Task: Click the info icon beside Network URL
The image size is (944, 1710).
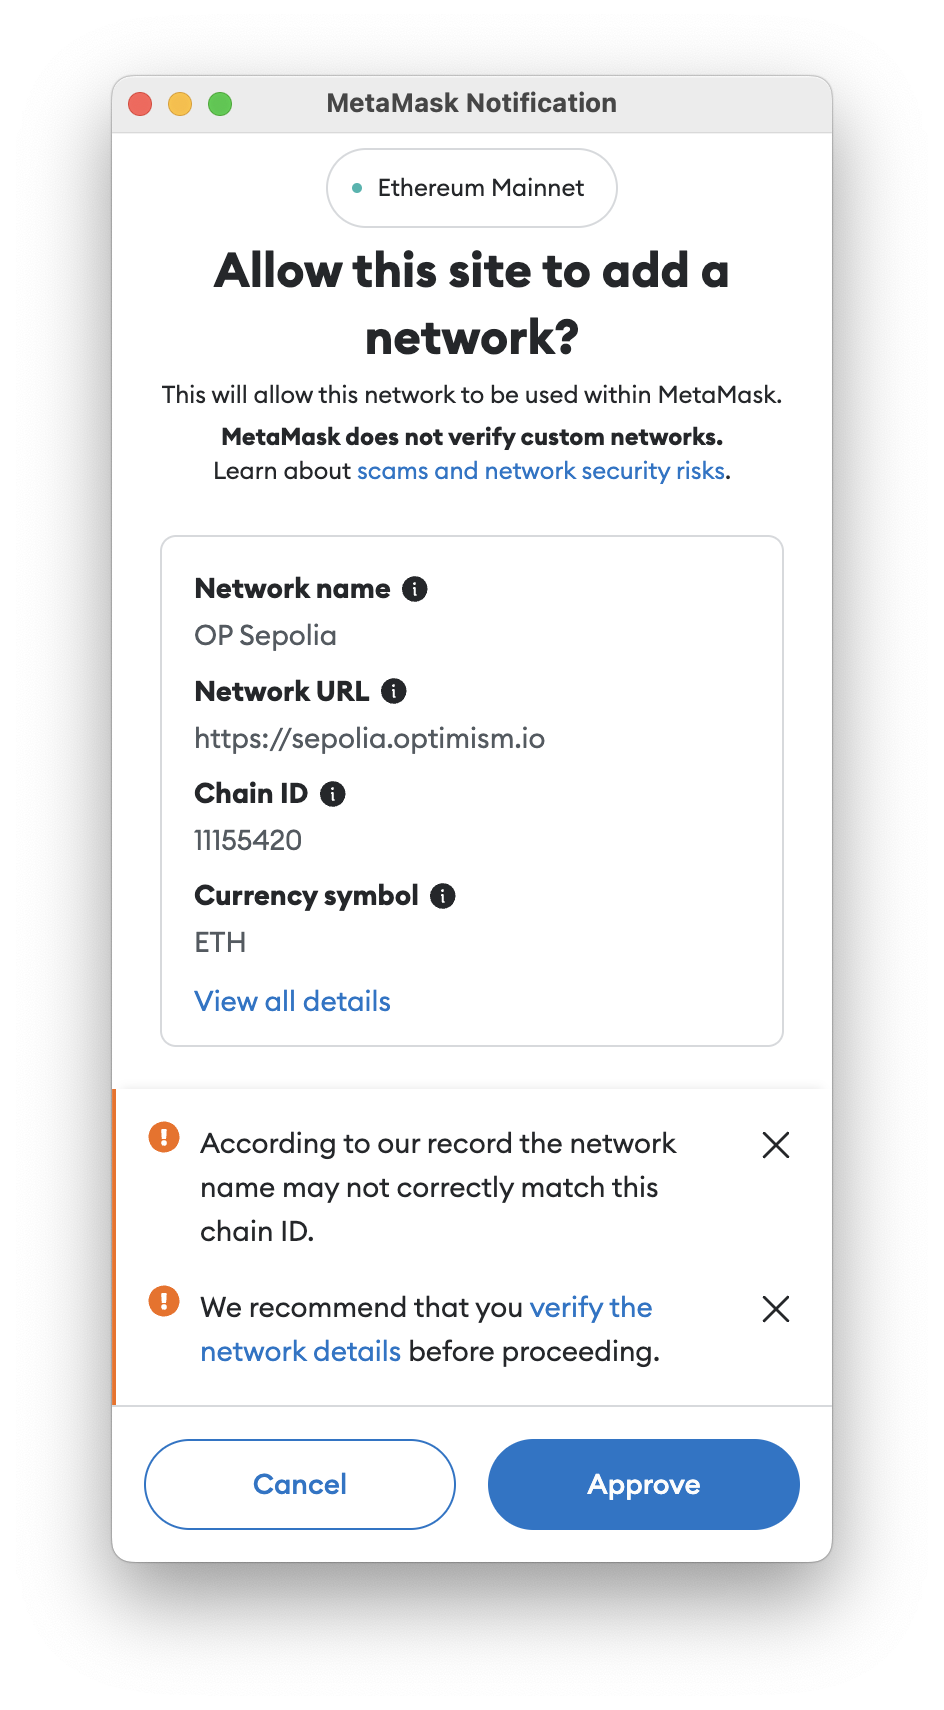Action: point(392,691)
